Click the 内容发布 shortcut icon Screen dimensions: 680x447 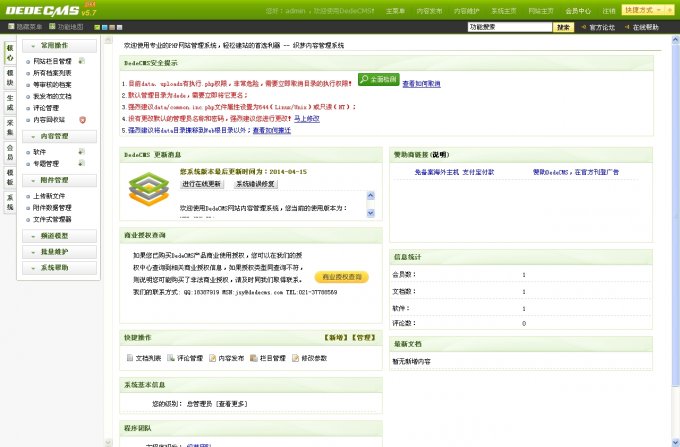(212, 358)
